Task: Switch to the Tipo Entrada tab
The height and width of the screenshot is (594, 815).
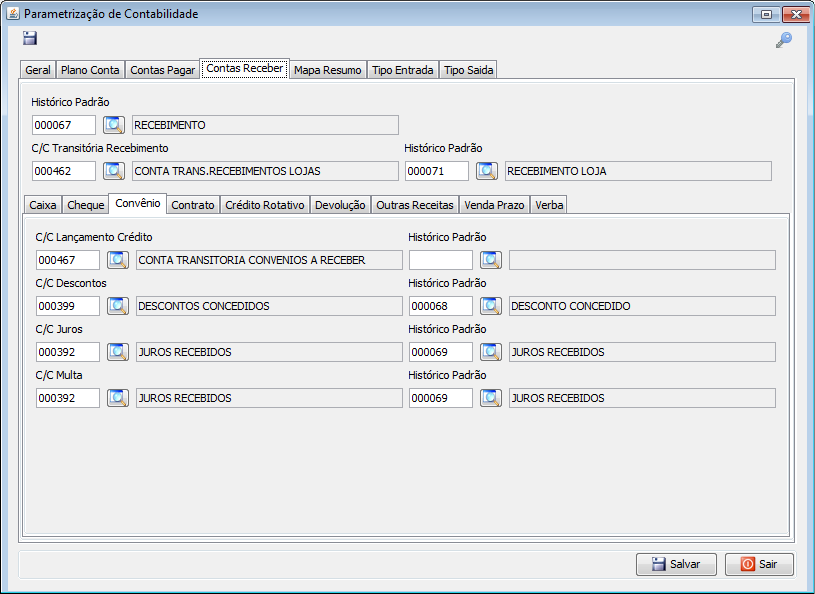Action: pos(403,70)
